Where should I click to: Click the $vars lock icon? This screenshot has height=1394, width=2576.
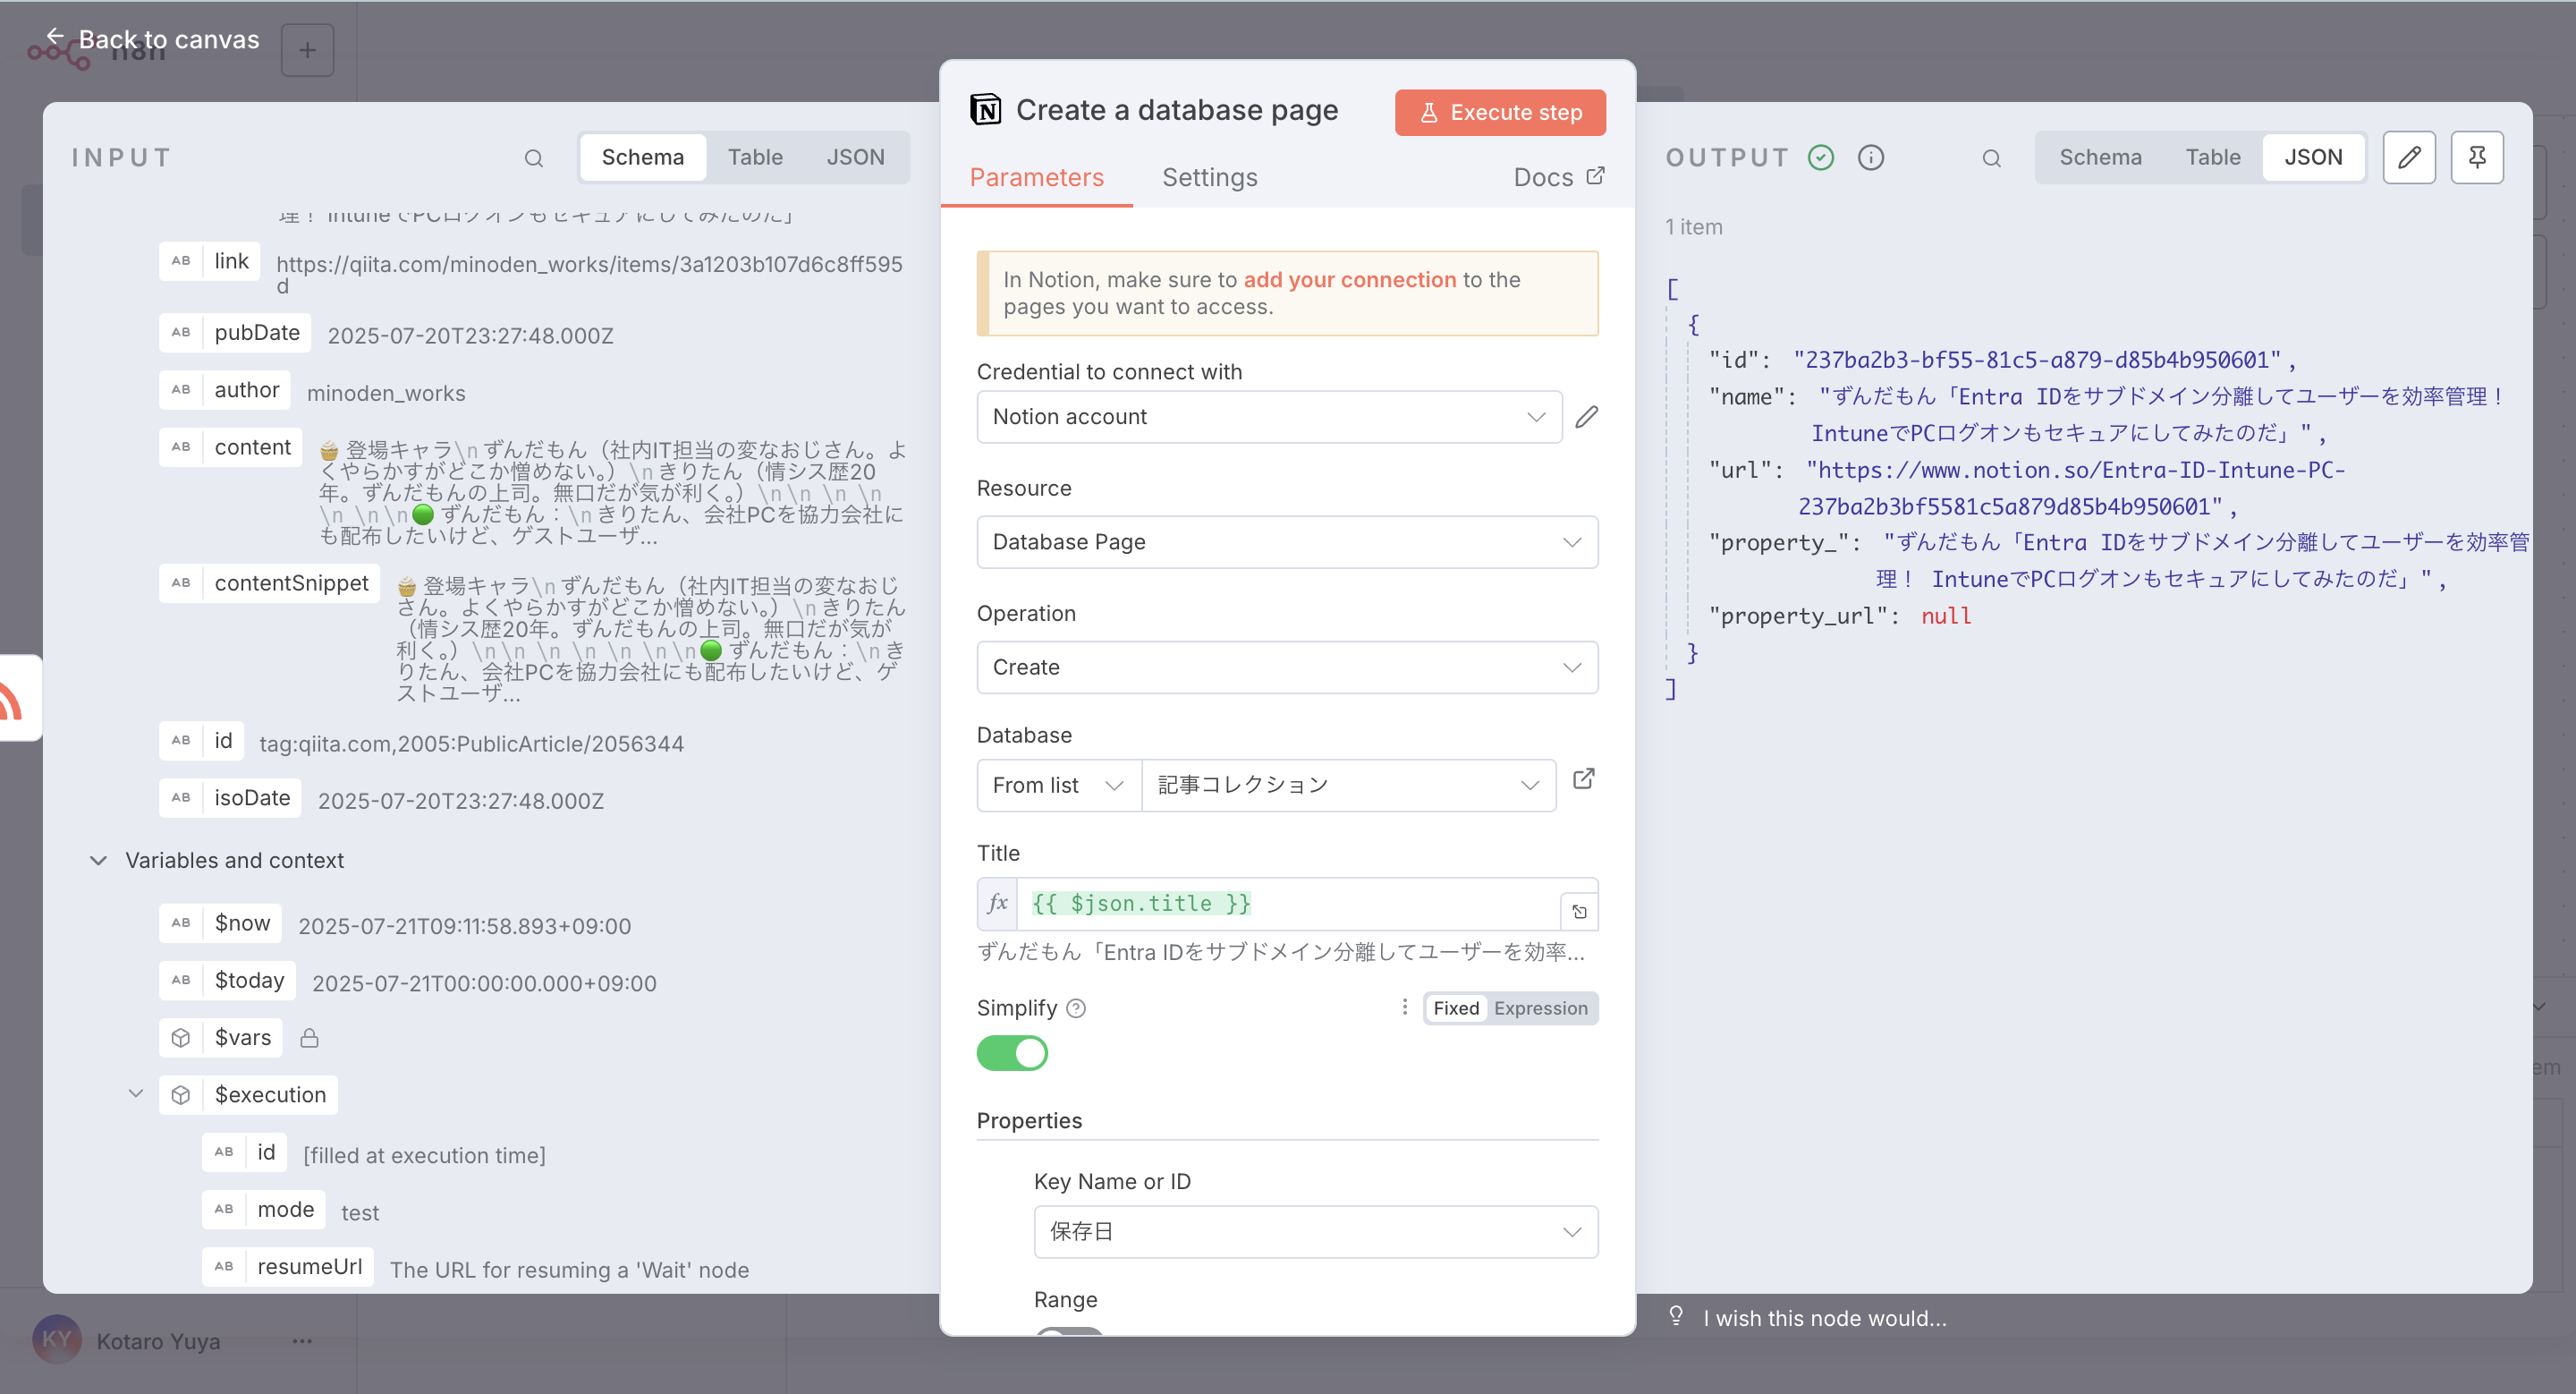309,1038
